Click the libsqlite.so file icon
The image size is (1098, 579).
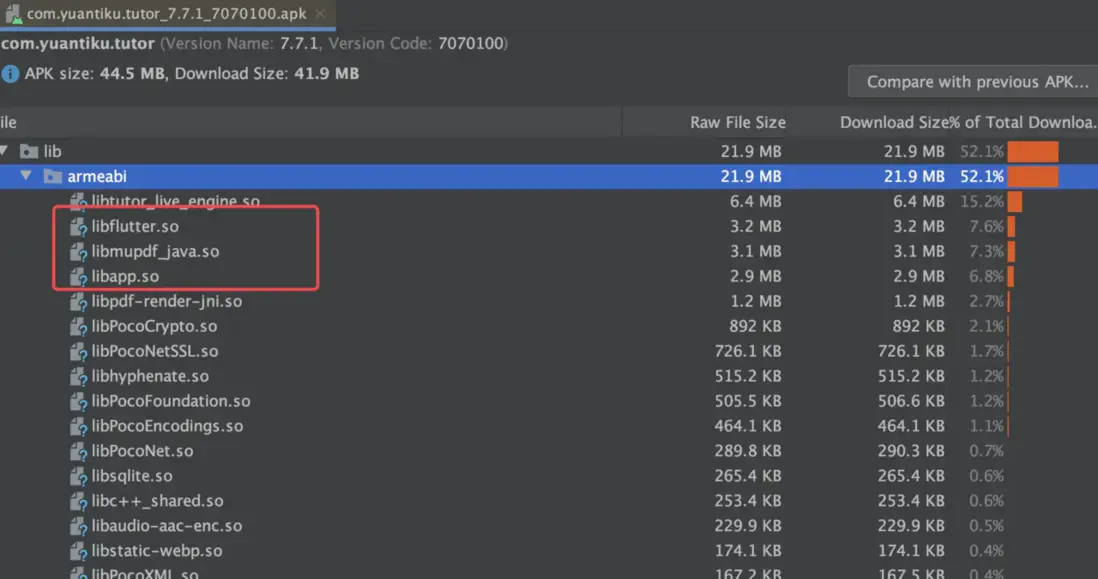78,477
